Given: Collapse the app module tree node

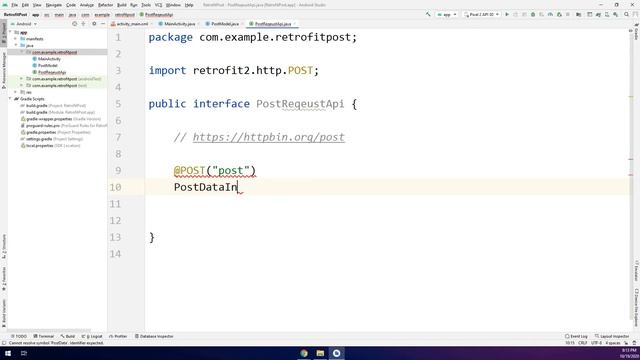Looking at the screenshot, I should click(11, 32).
